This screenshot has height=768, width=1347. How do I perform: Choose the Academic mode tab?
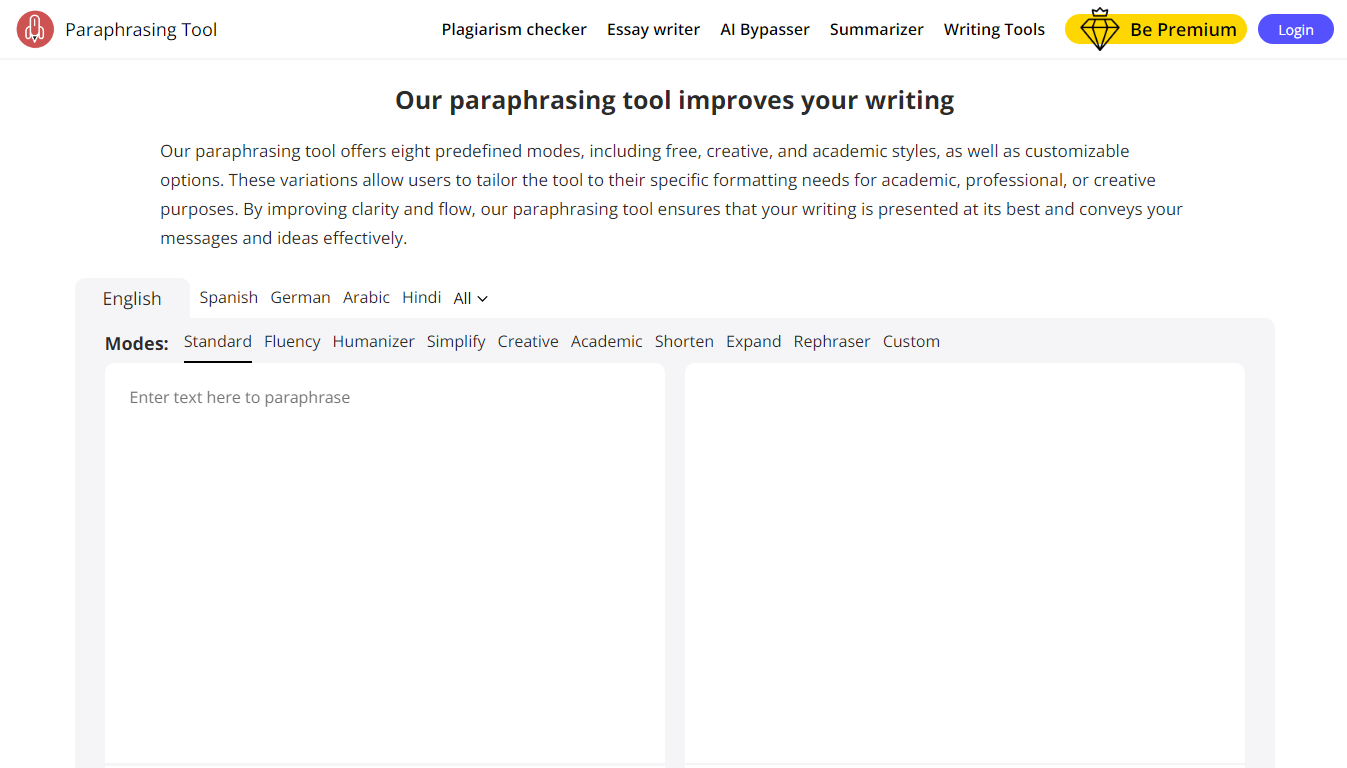[x=606, y=342]
